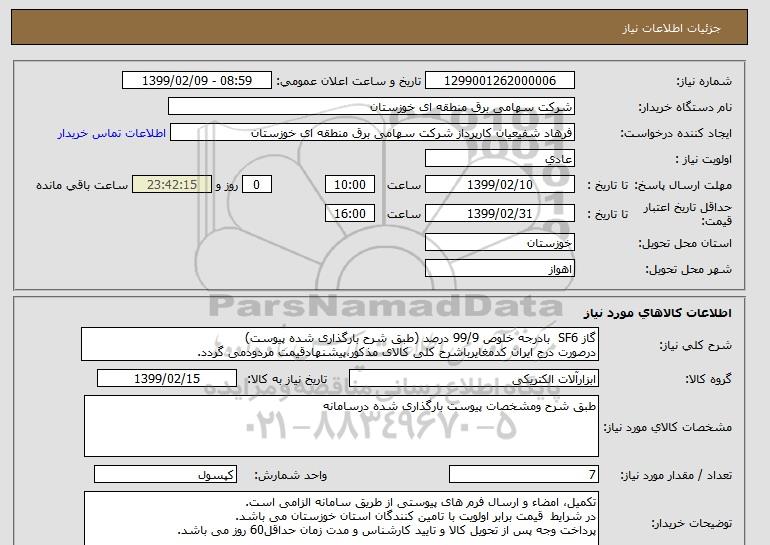This screenshot has width=770, height=545.
Task: Click the شهر محل تحویل label
Action: (688, 269)
